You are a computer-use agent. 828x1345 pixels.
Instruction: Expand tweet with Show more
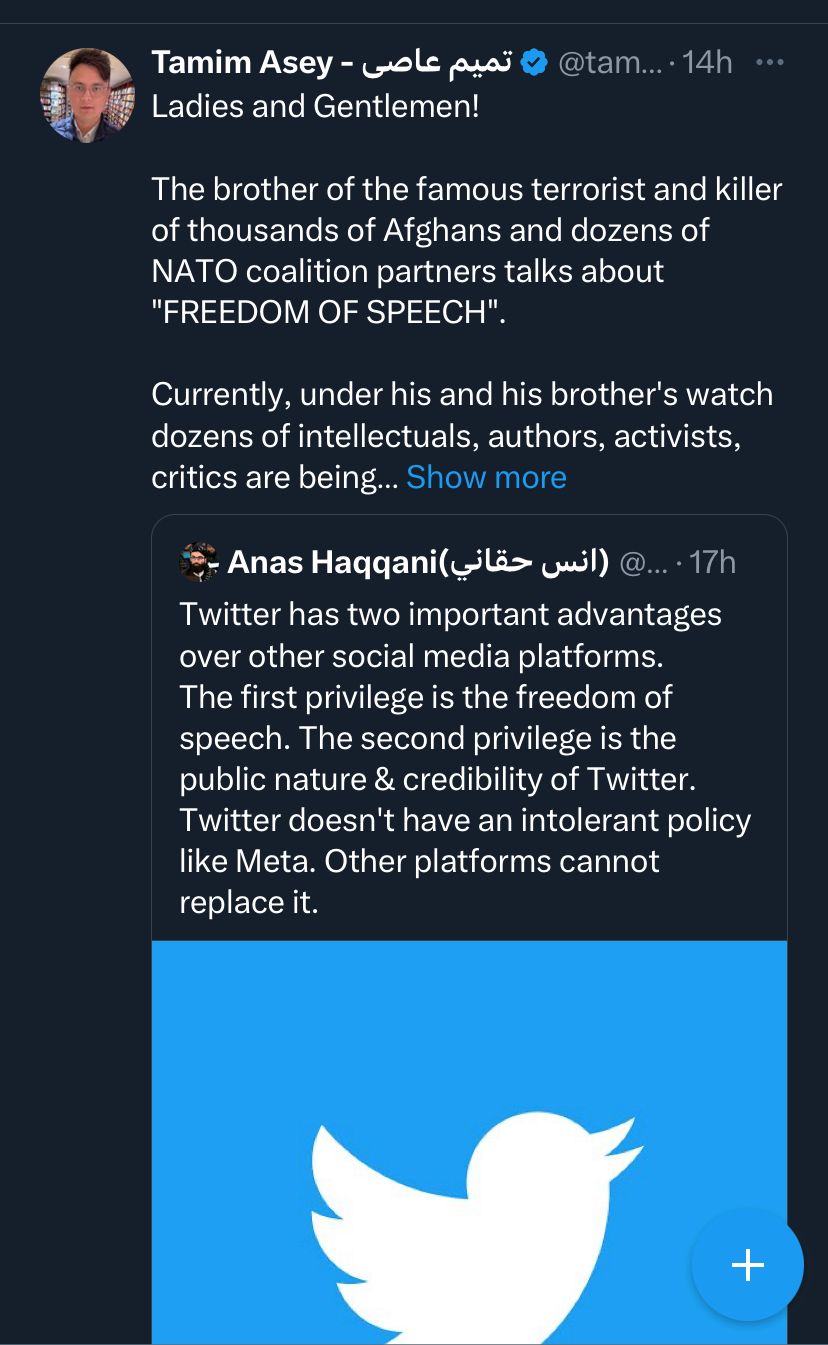tap(486, 477)
